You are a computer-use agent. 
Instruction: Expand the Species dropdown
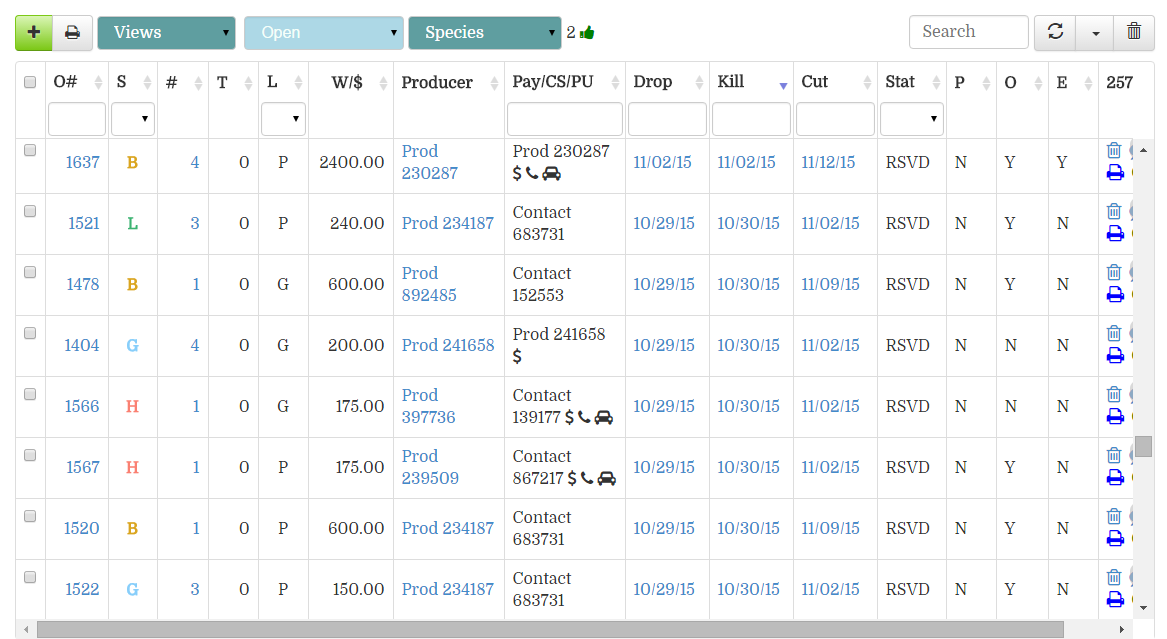(484, 32)
